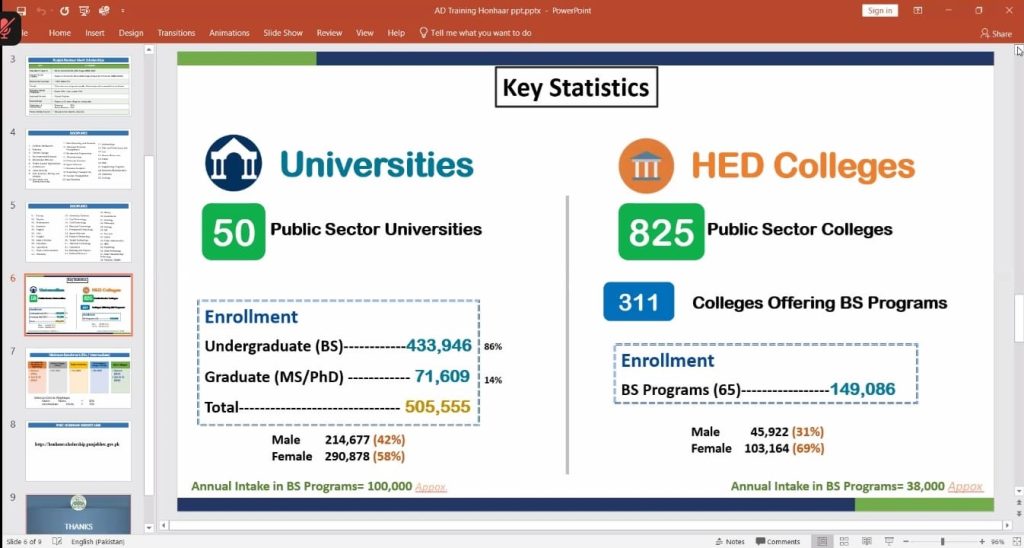The width and height of the screenshot is (1024, 548).
Task: Open the Help tab
Action: pos(396,33)
